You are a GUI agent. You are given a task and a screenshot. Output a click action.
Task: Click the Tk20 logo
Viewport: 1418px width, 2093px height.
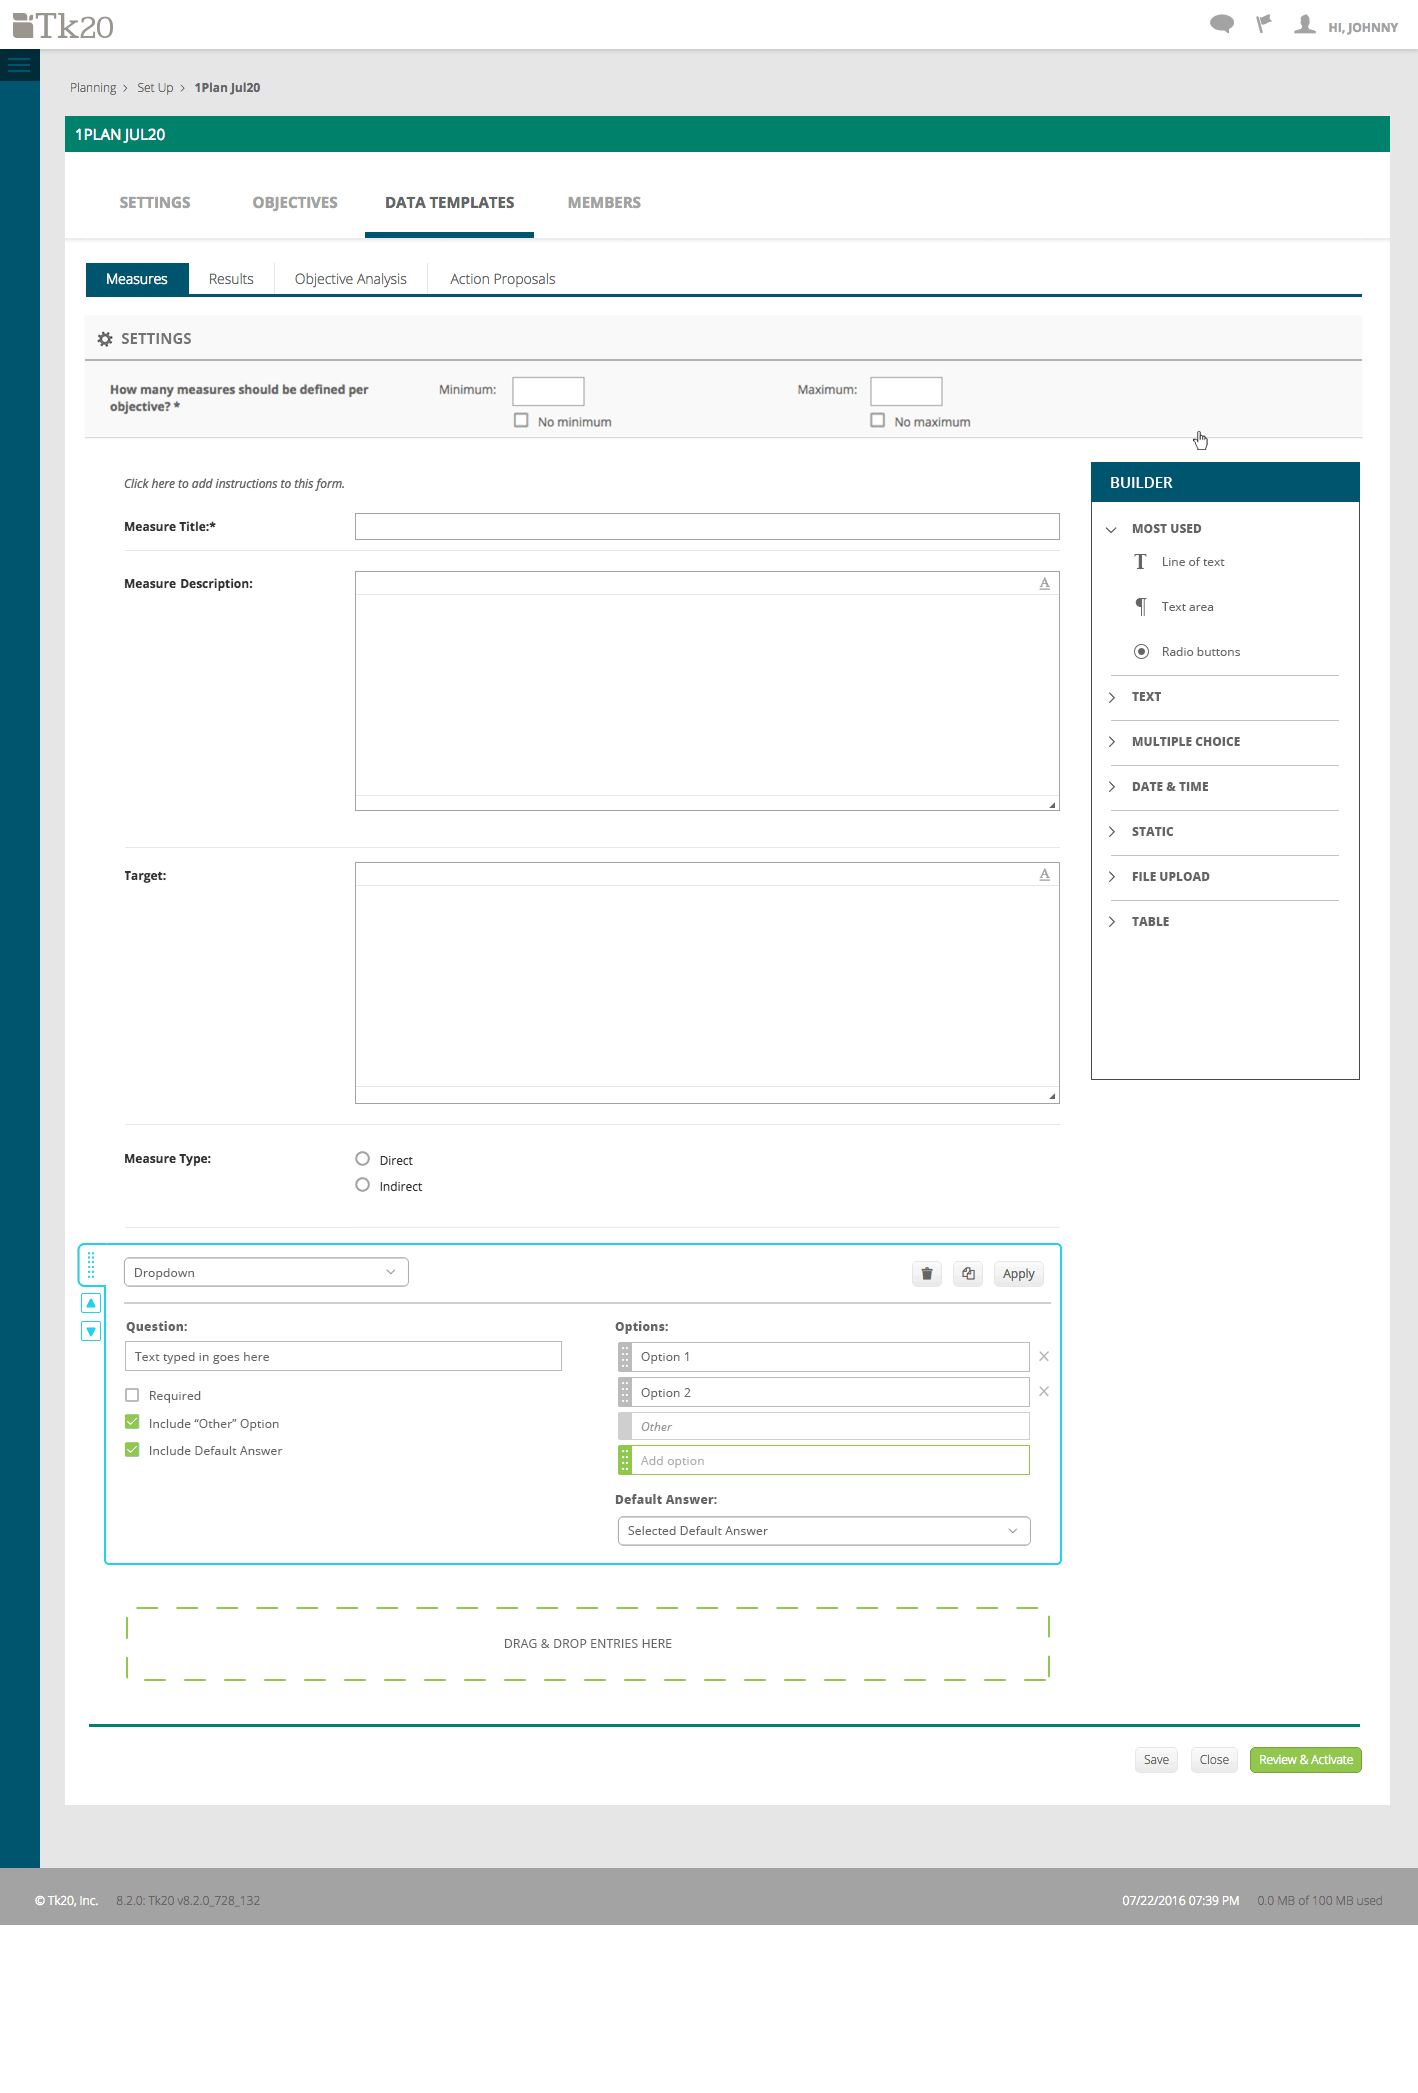coord(63,25)
